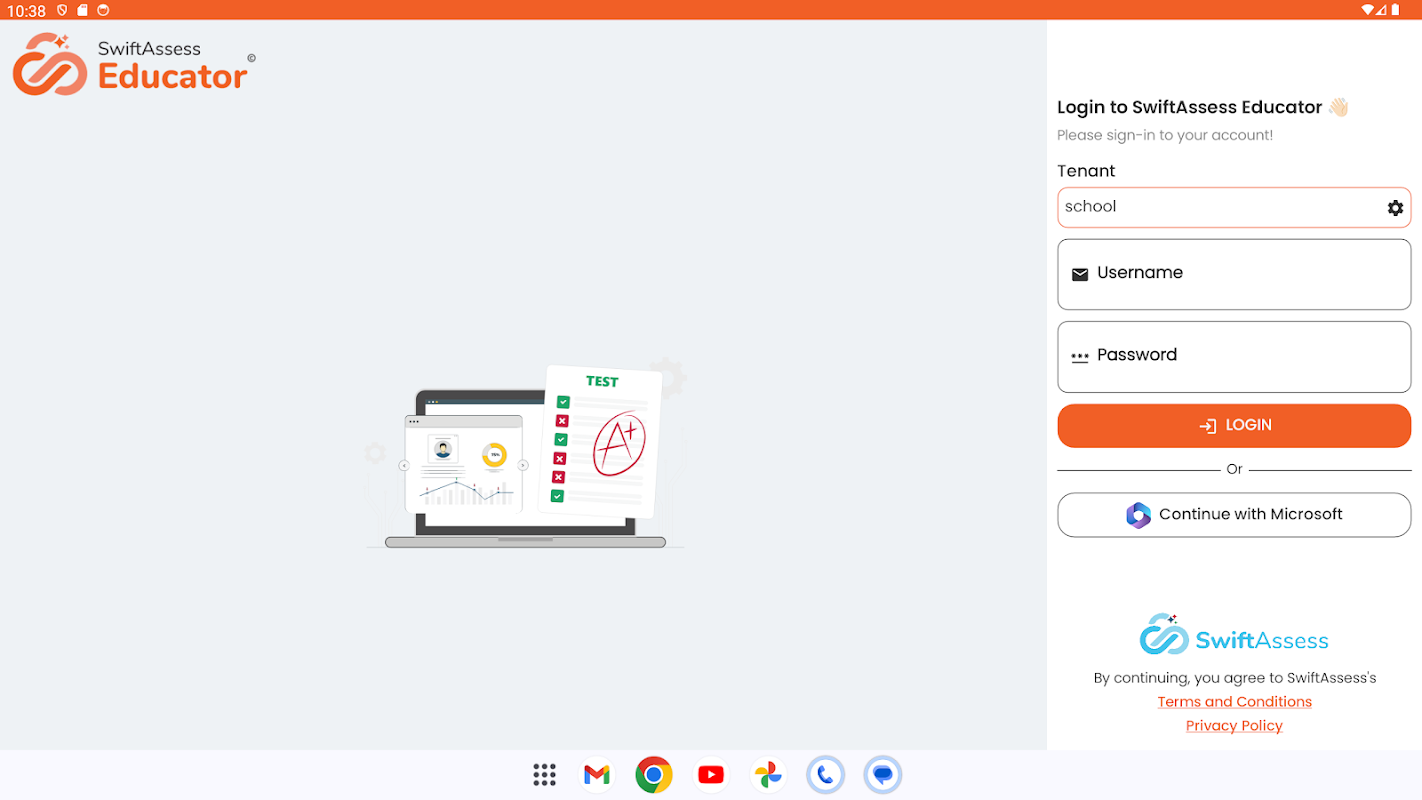Focus the Username input field
This screenshot has height=800, width=1422.
[x=1234, y=274]
